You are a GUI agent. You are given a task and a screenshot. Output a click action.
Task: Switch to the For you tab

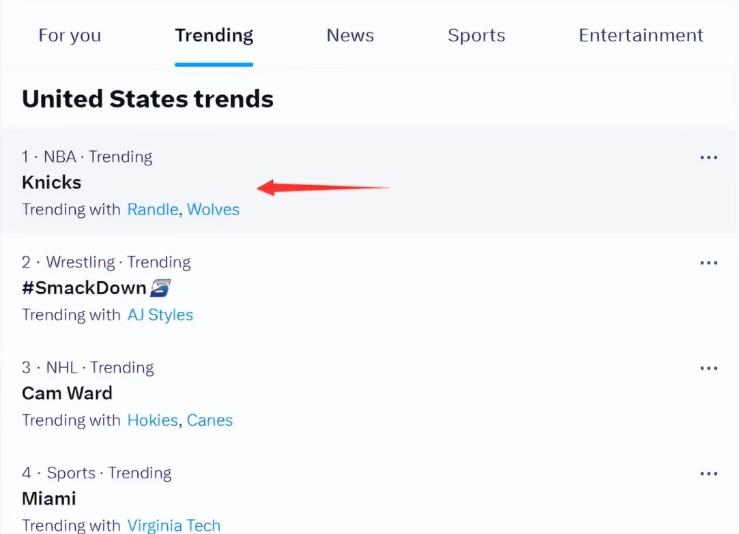(69, 35)
